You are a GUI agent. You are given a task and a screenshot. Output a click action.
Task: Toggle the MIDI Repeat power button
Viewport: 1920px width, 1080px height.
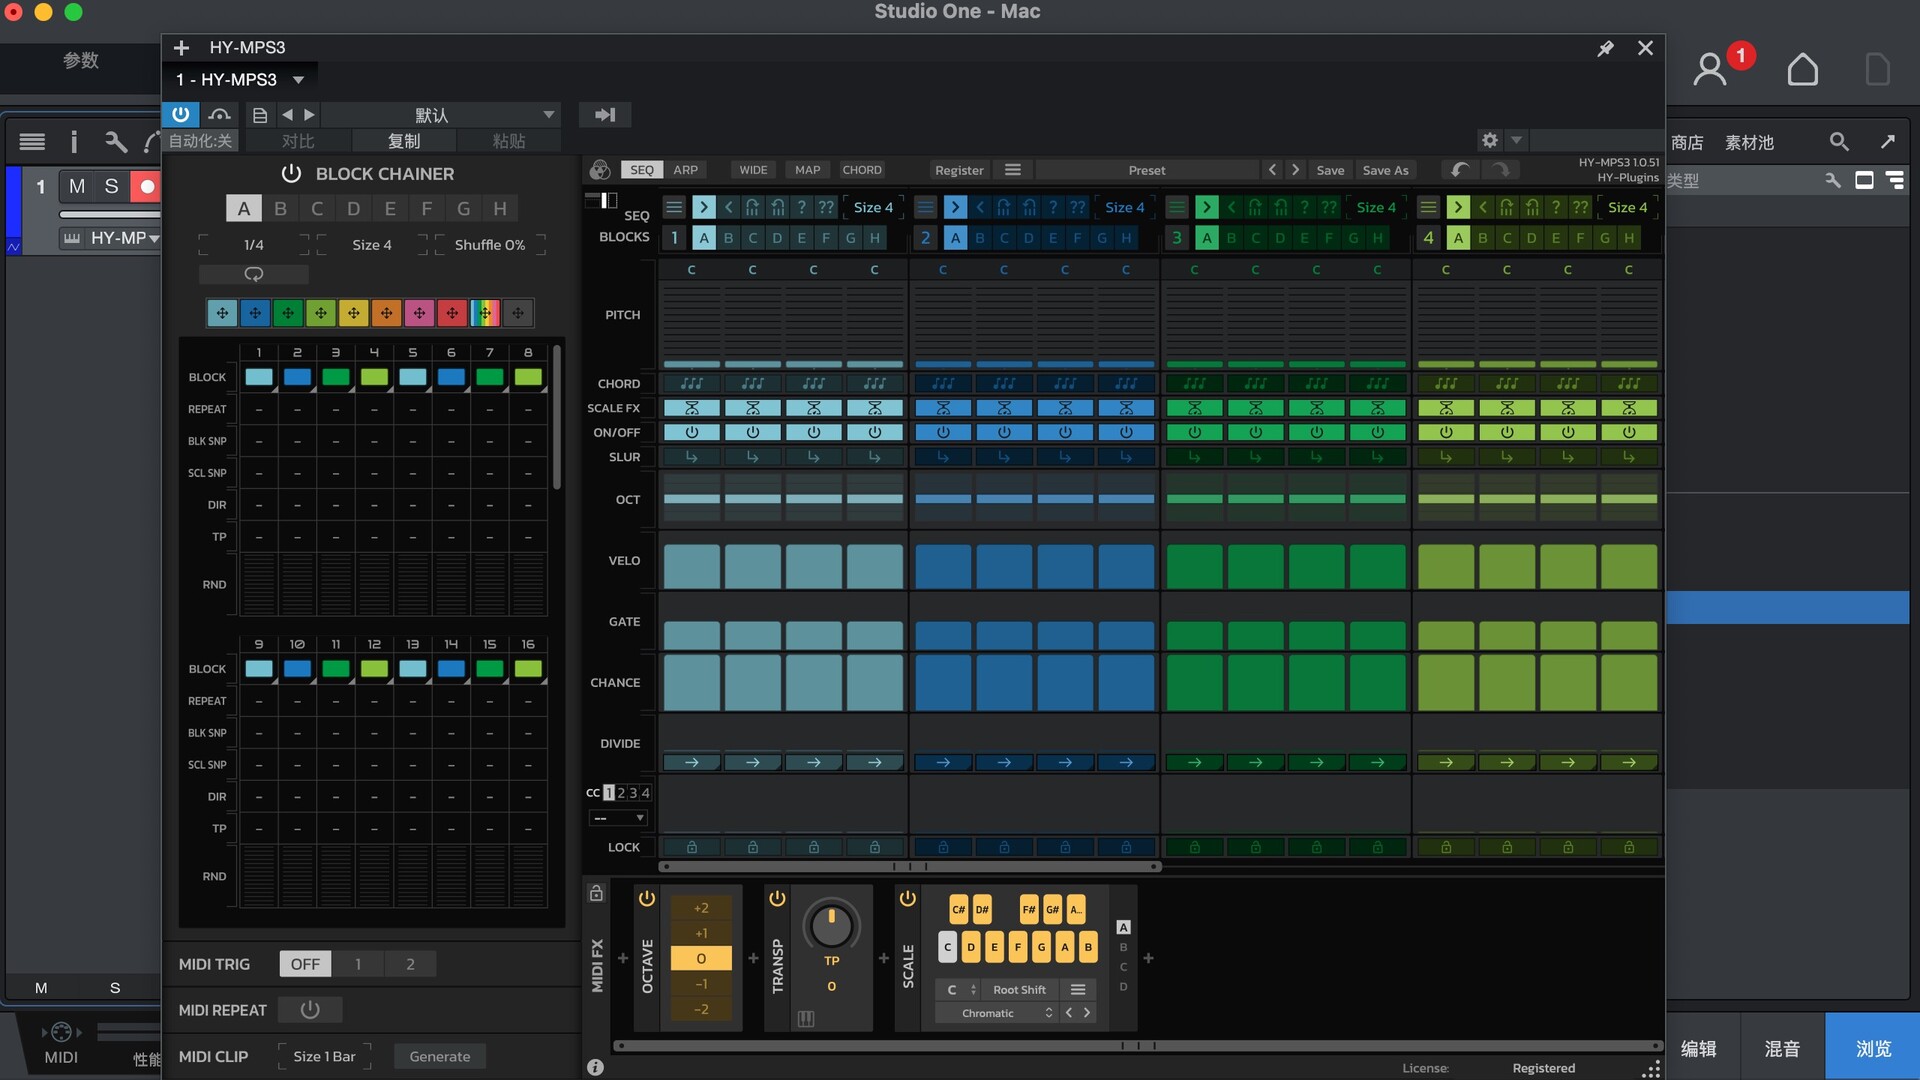(310, 1010)
